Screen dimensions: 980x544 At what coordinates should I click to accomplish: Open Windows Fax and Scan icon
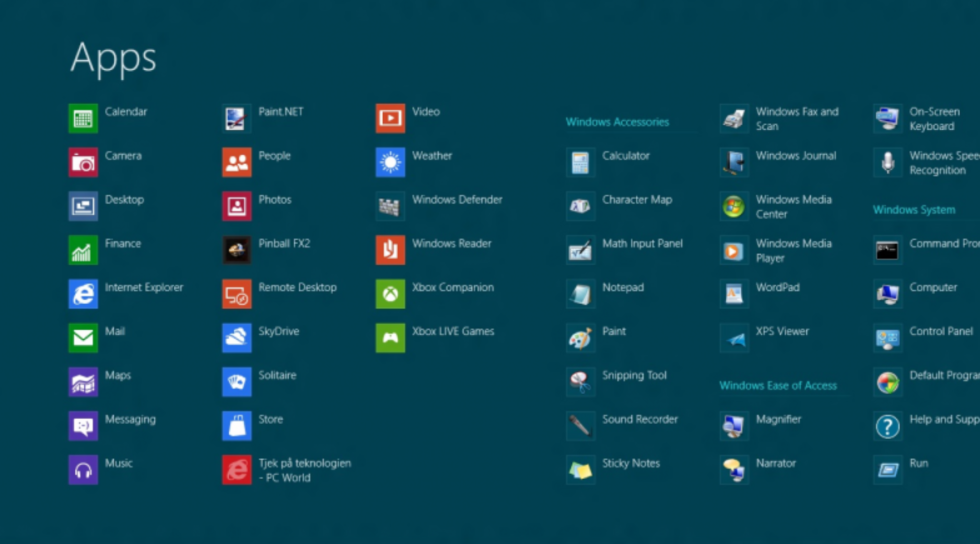(734, 119)
